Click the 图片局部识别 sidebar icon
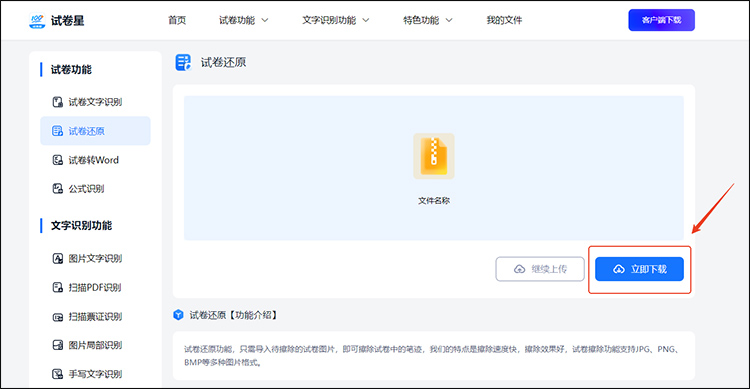The width and height of the screenshot is (750, 389). coord(57,345)
